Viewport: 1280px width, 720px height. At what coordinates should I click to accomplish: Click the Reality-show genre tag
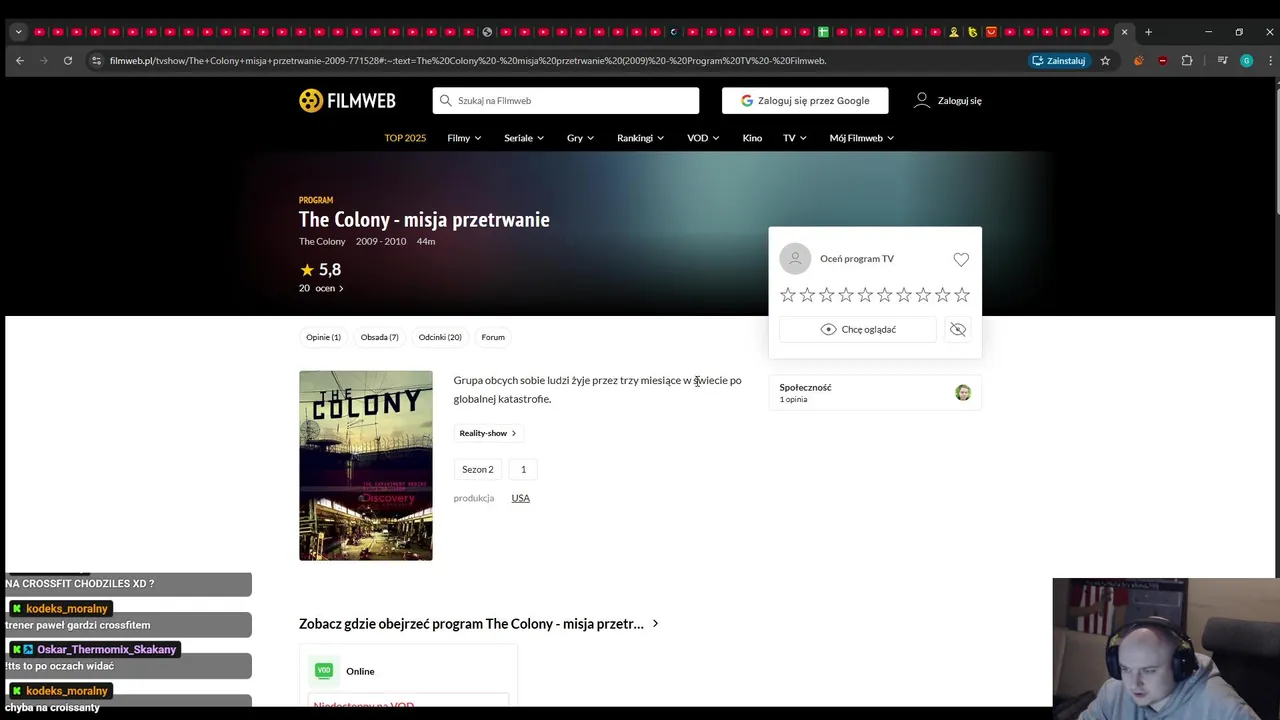tap(487, 433)
